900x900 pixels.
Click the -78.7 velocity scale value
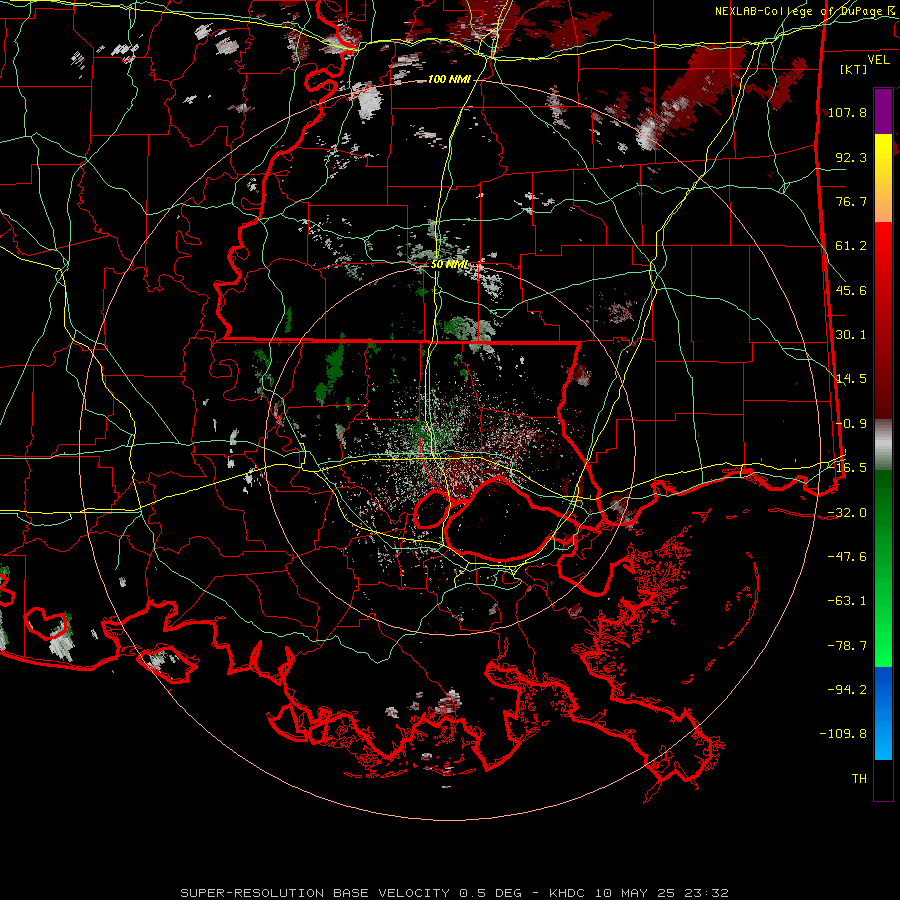pyautogui.click(x=847, y=646)
